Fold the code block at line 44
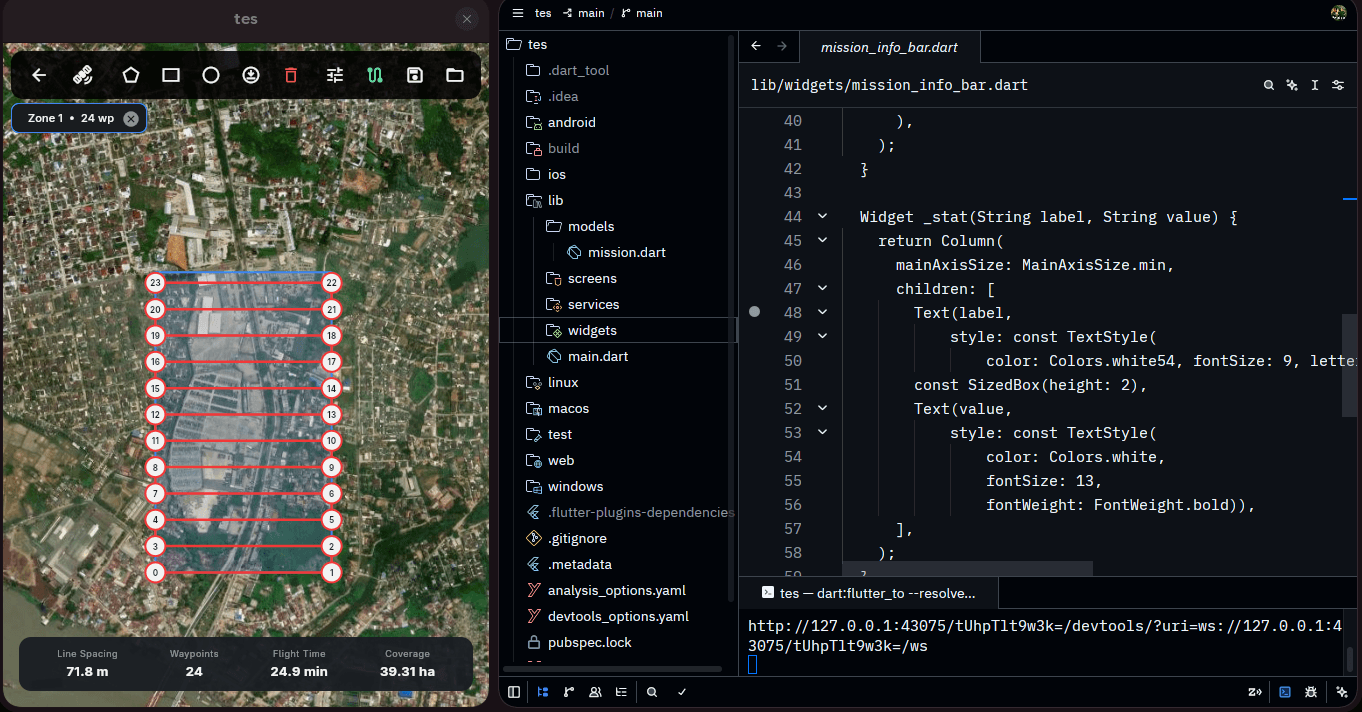This screenshot has height=712, width=1362. pos(822,216)
